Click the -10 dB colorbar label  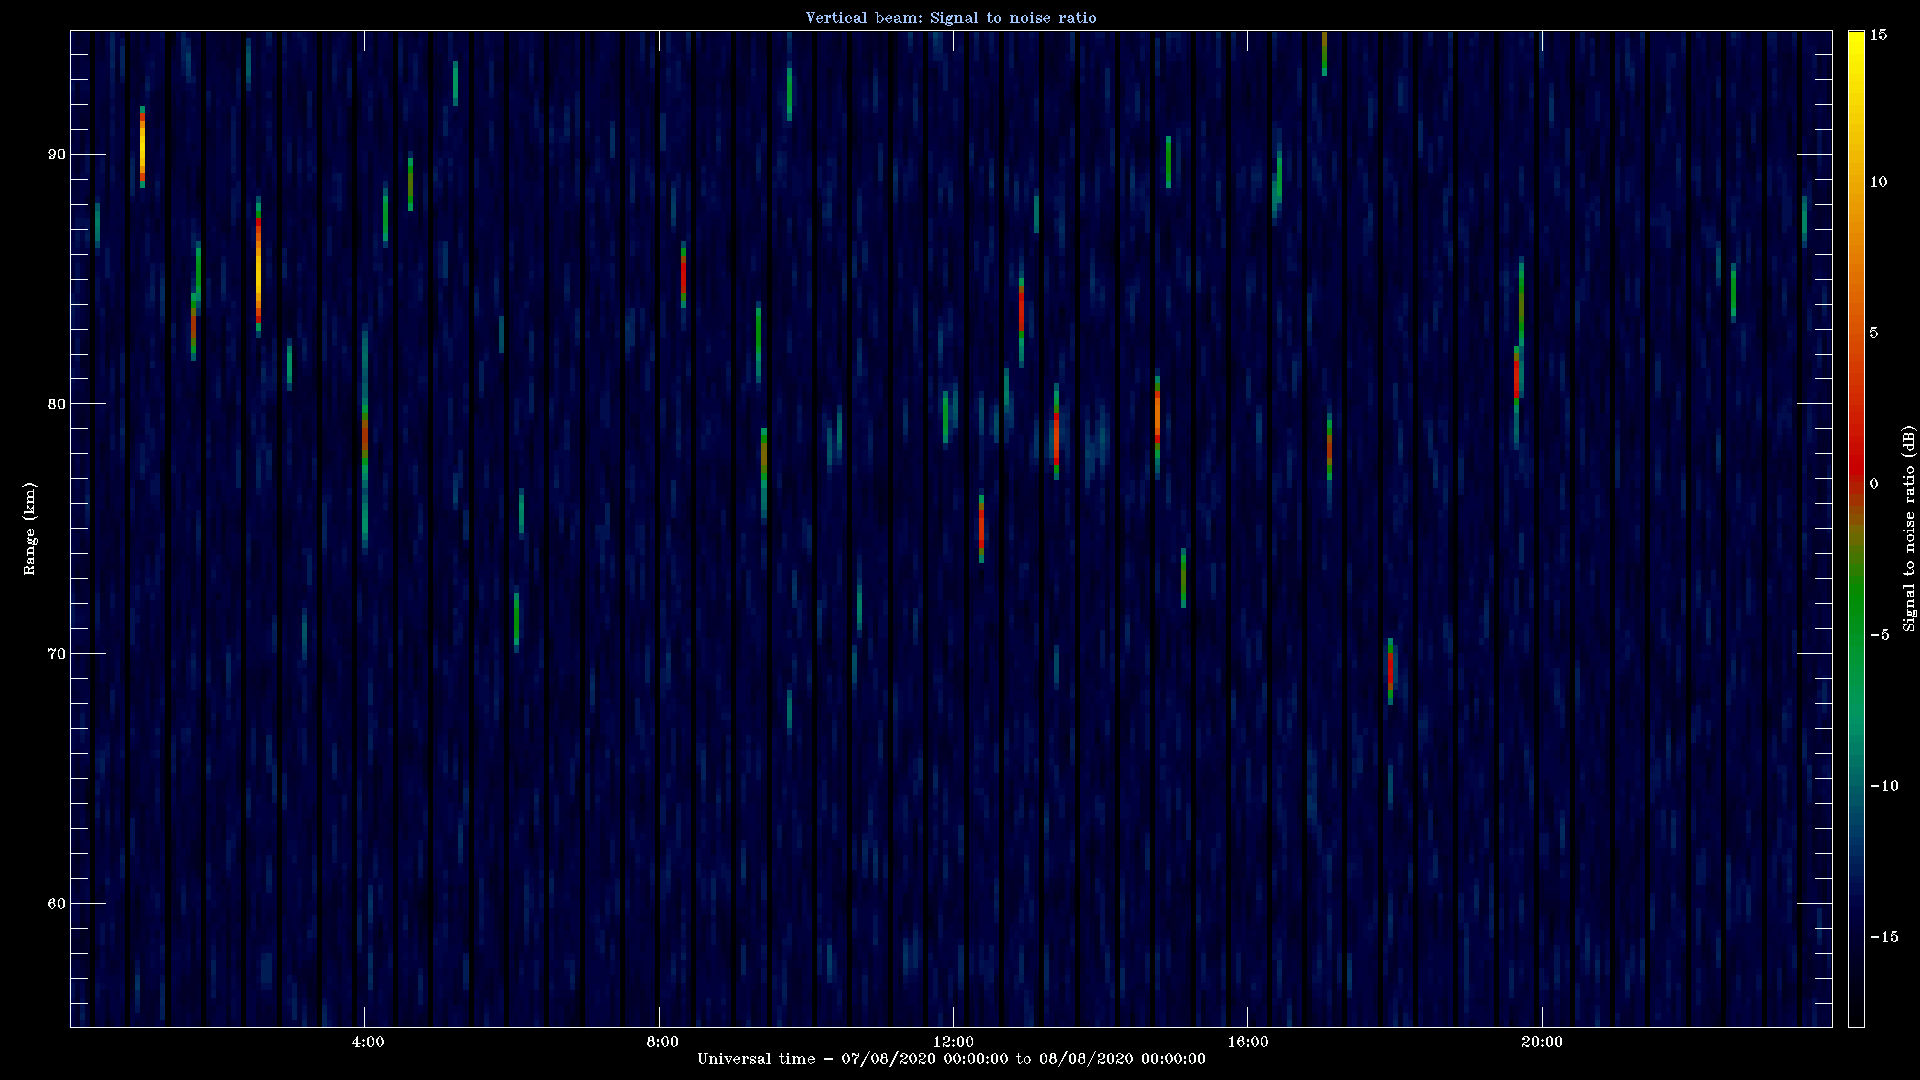tap(1884, 786)
